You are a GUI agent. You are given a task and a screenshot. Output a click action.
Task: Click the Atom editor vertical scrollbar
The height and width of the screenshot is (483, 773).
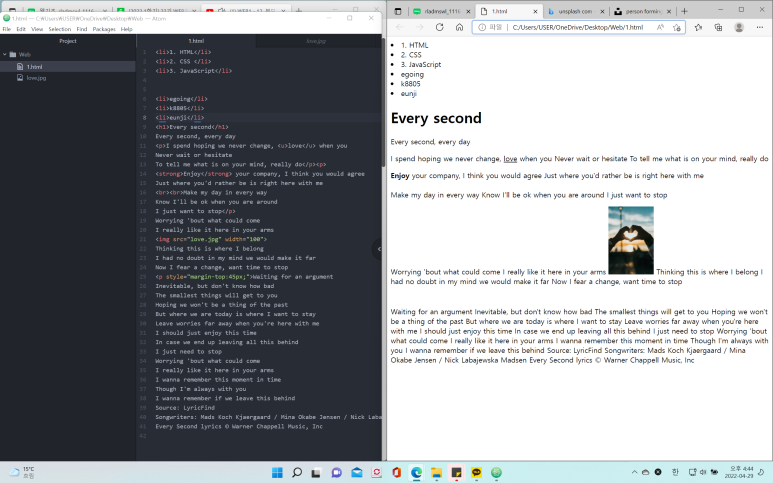[x=383, y=104]
